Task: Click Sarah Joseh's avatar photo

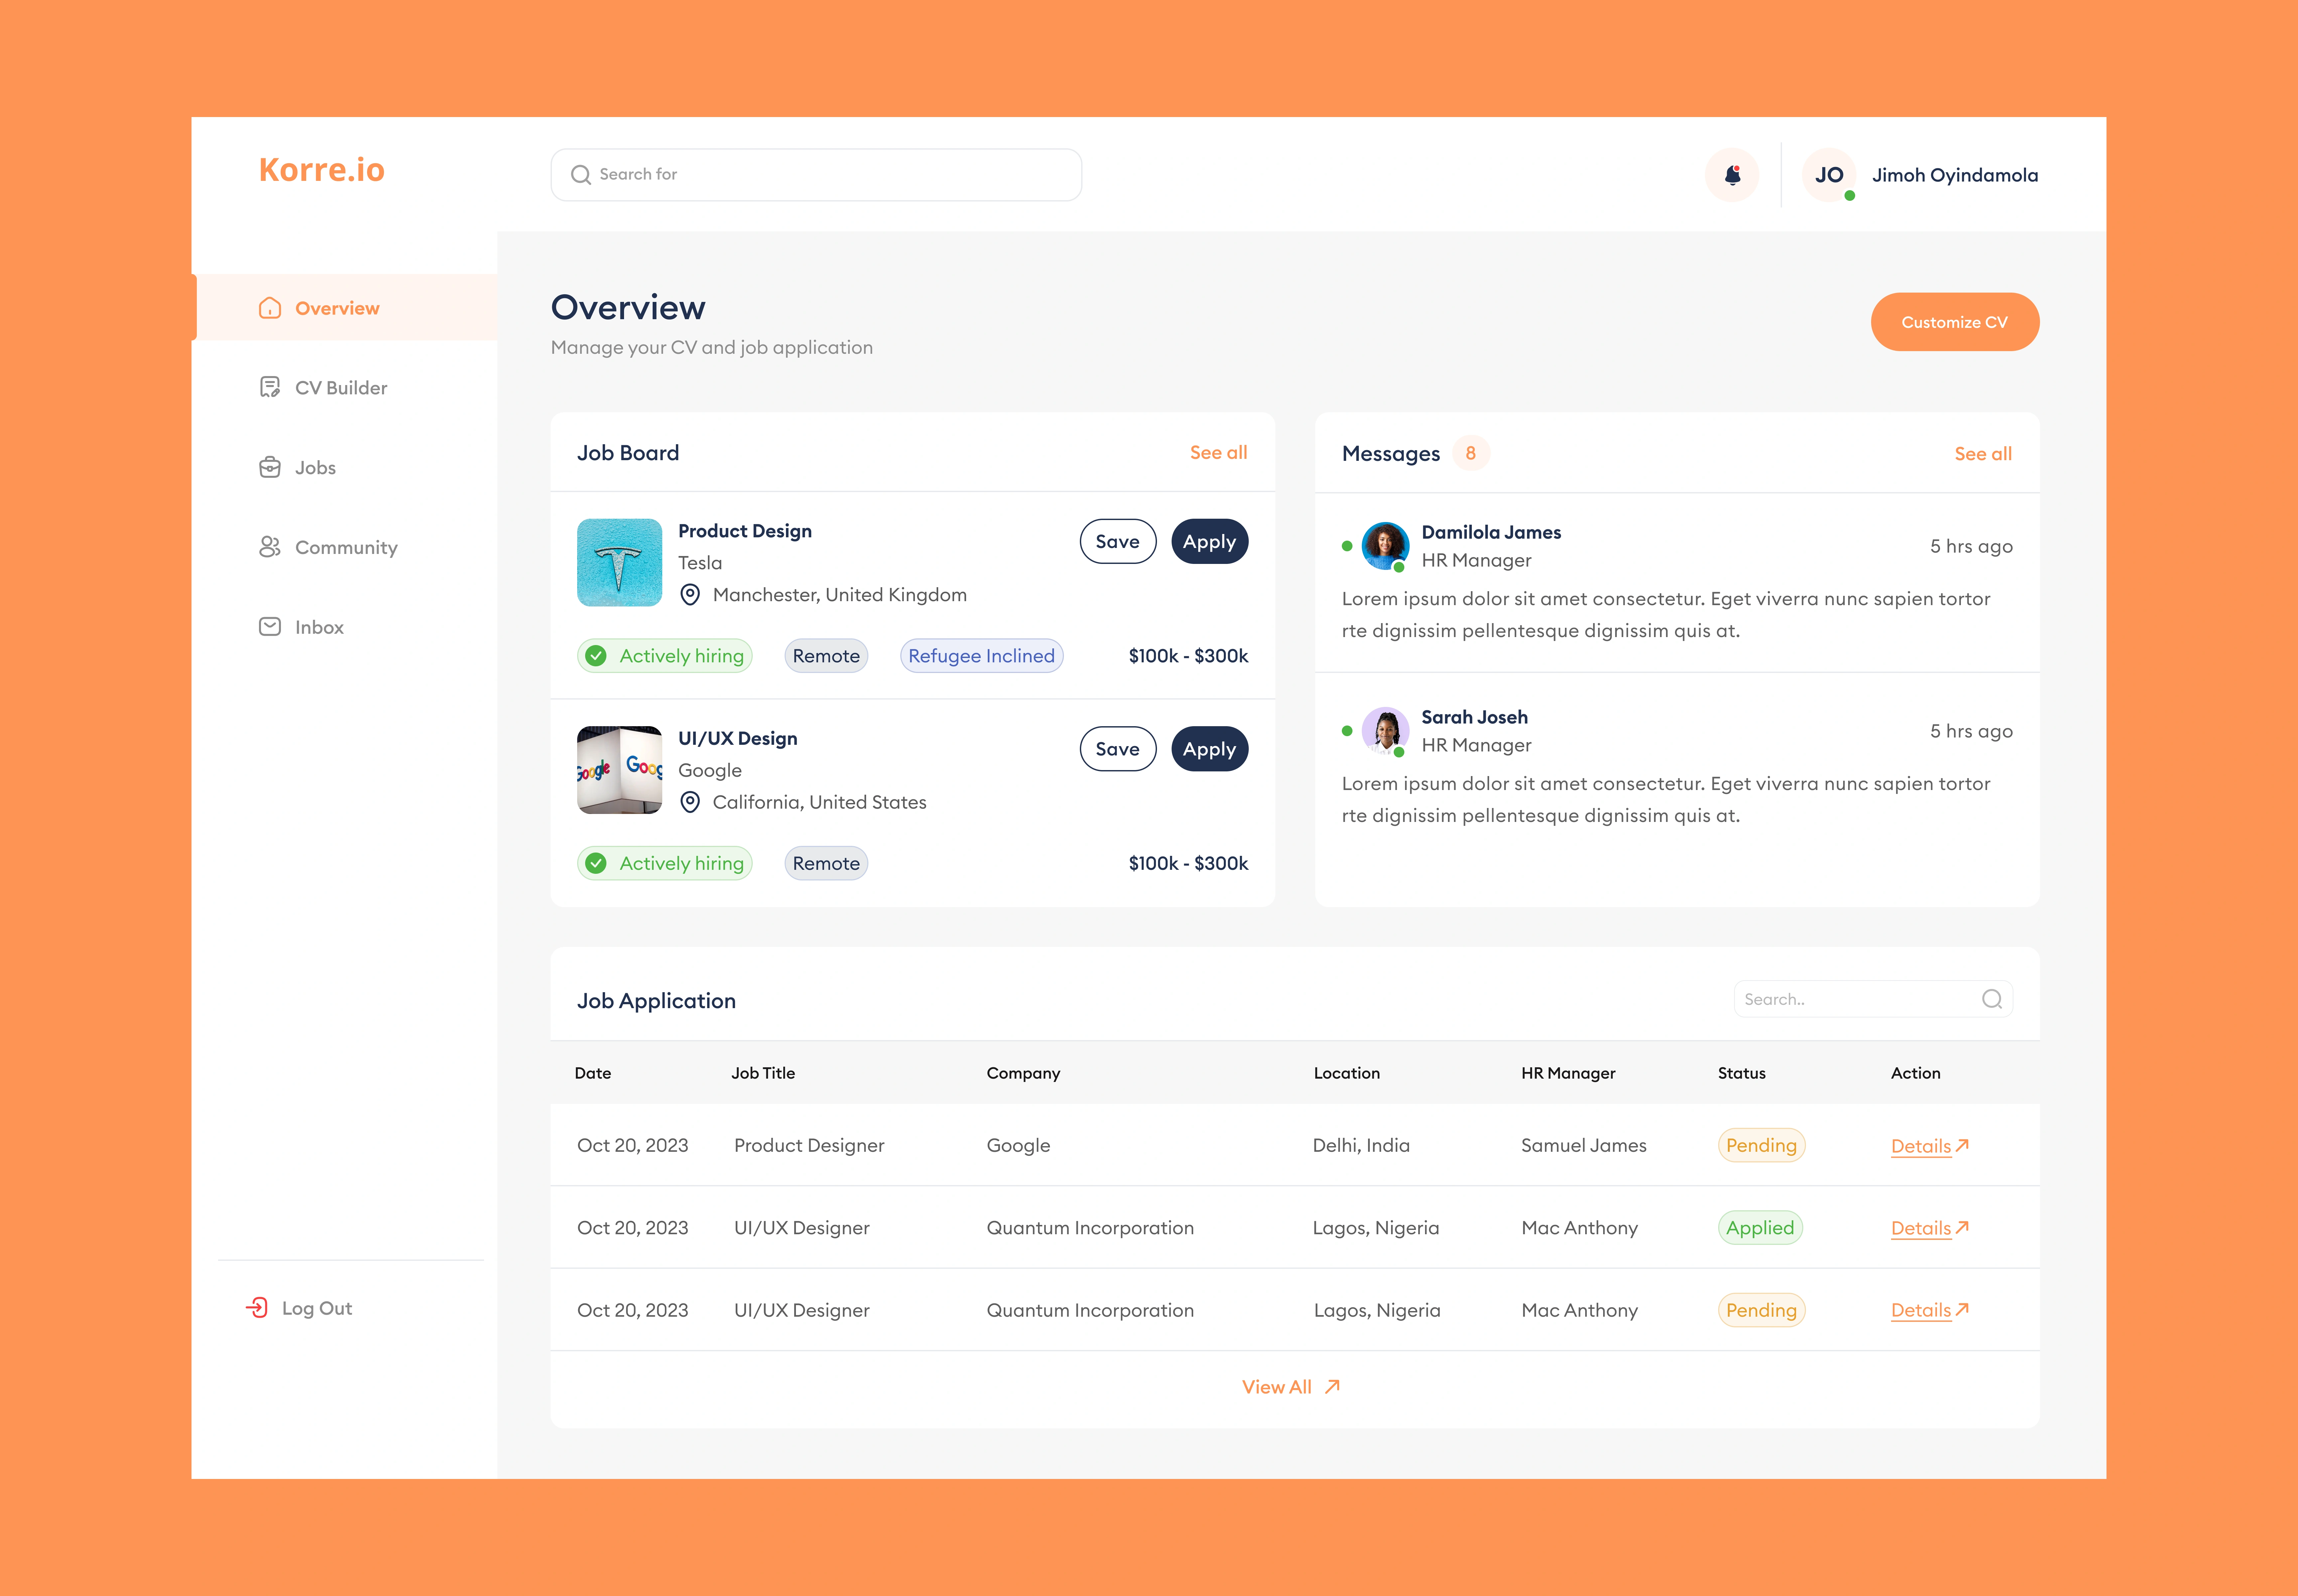Action: 1385,731
